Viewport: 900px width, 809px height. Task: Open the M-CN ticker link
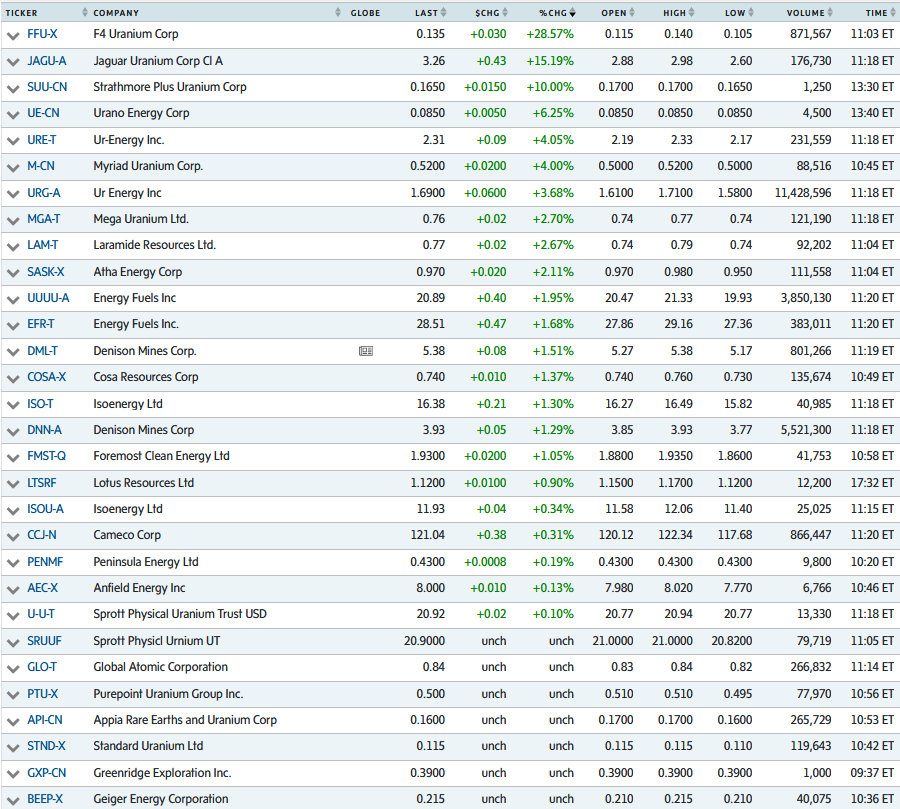[x=41, y=166]
